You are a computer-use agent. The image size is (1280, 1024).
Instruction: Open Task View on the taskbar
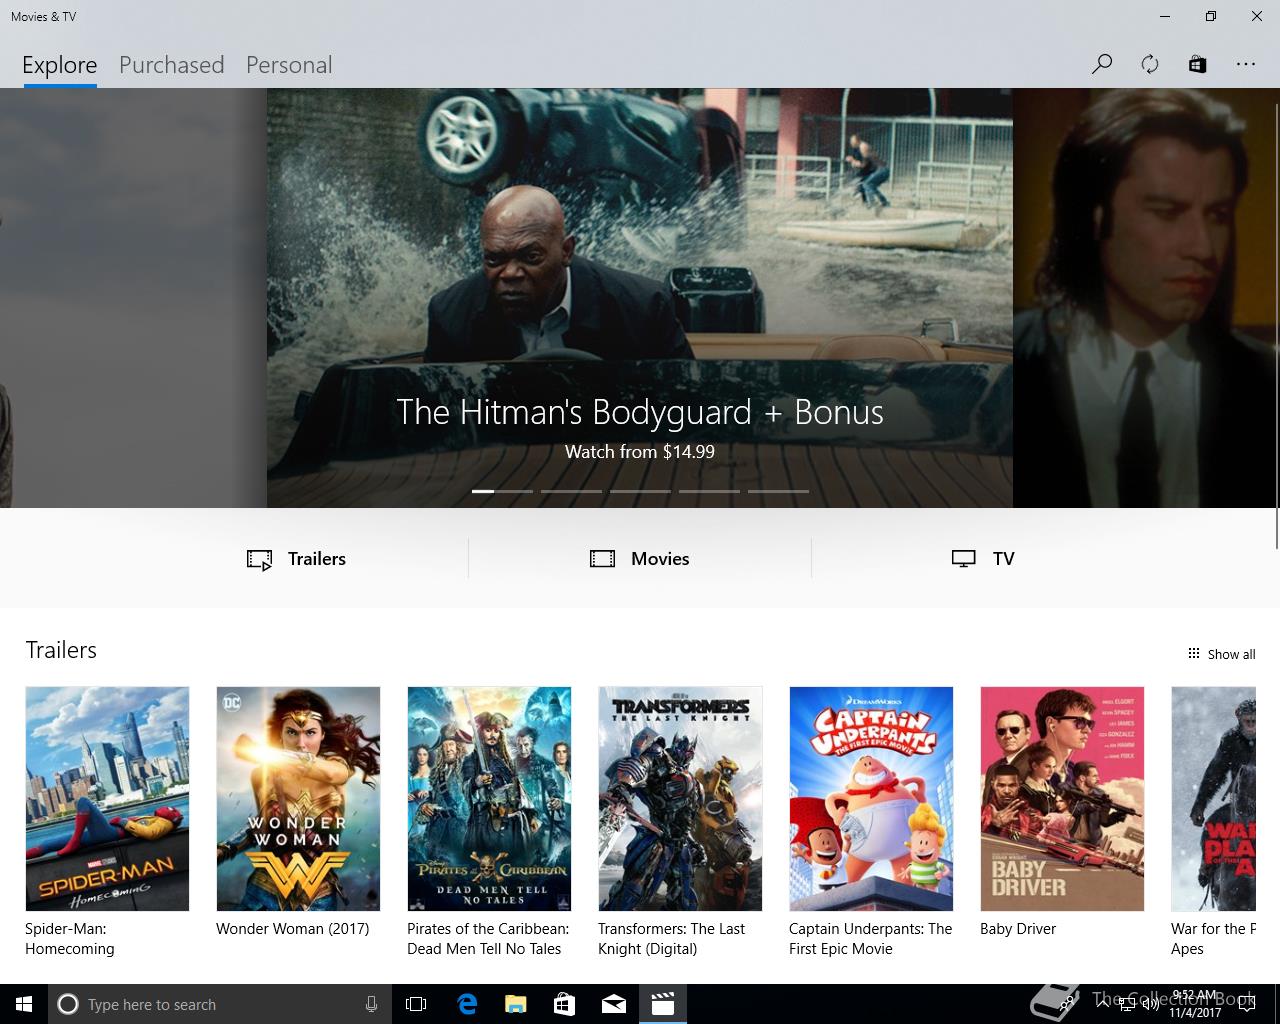416,1004
